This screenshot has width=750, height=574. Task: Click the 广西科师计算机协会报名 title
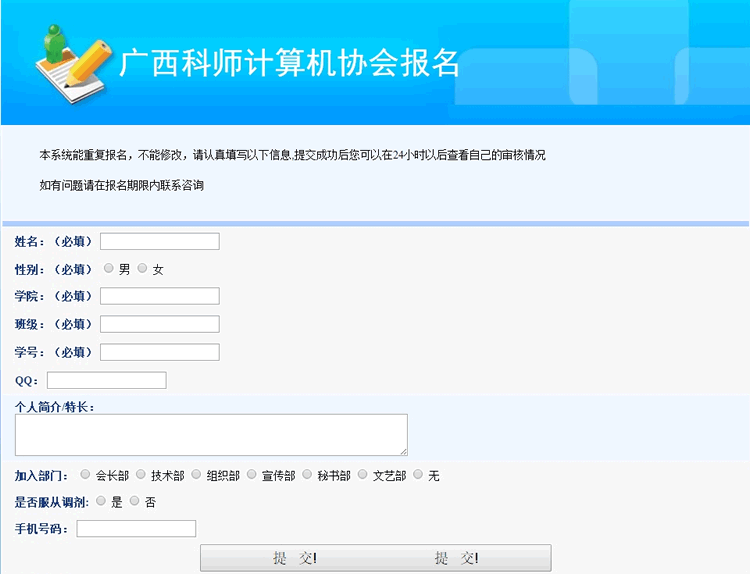(289, 63)
